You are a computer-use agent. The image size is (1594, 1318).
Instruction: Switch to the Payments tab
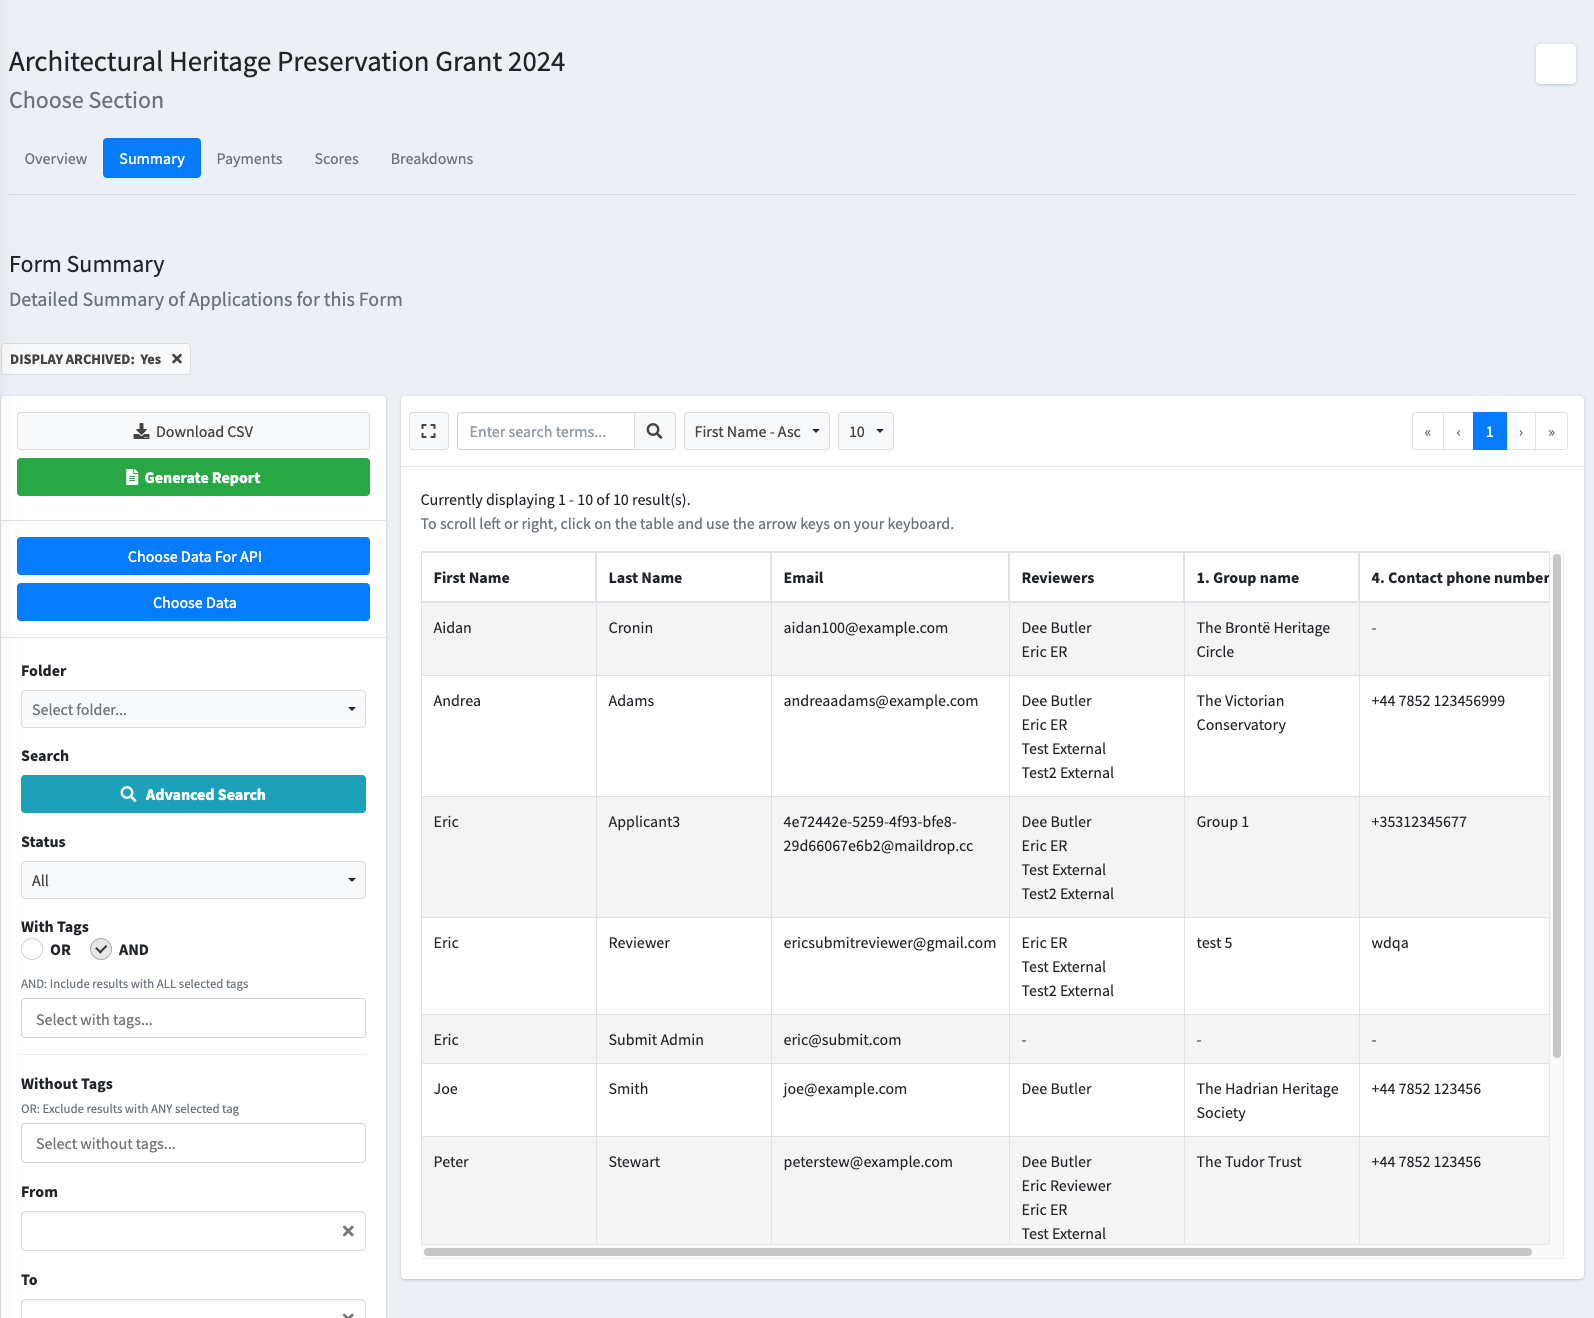[x=249, y=158]
